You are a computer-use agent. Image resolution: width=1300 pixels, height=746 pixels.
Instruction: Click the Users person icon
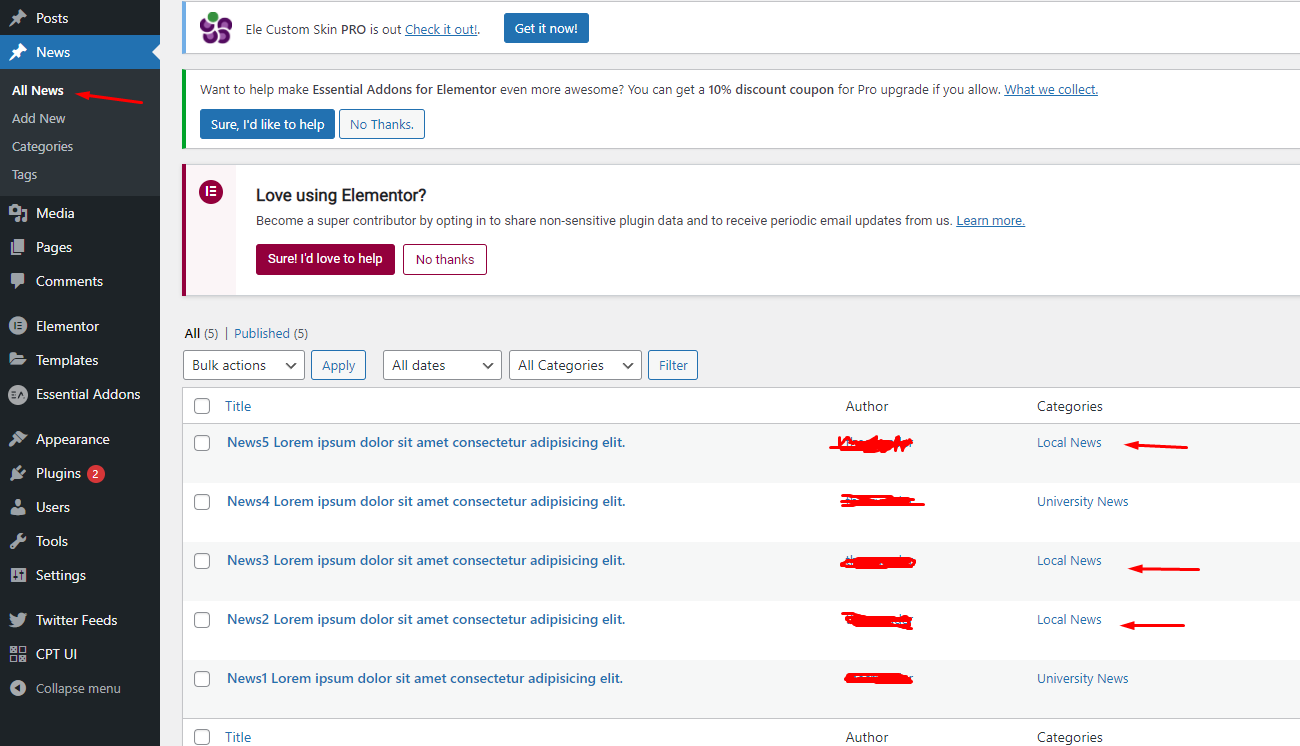[18, 507]
